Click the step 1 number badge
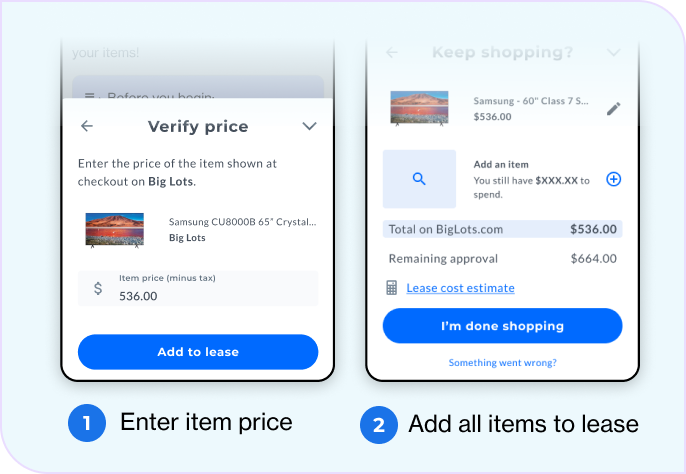Screen dimensions: 686x474 pos(87,424)
